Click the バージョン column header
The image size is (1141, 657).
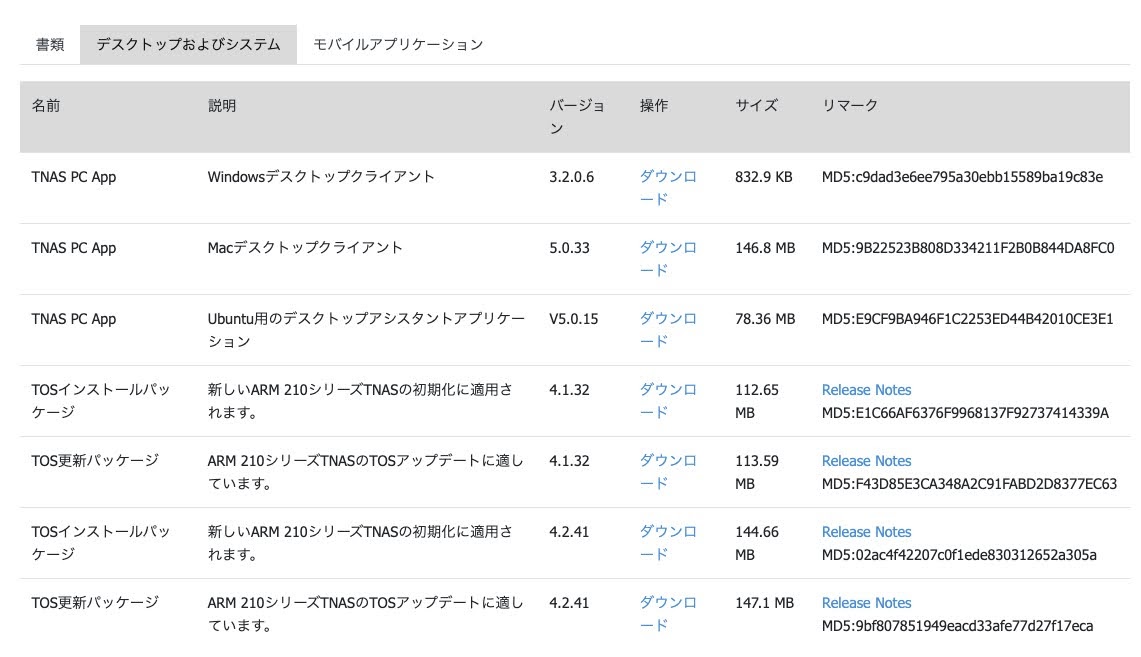tap(576, 116)
